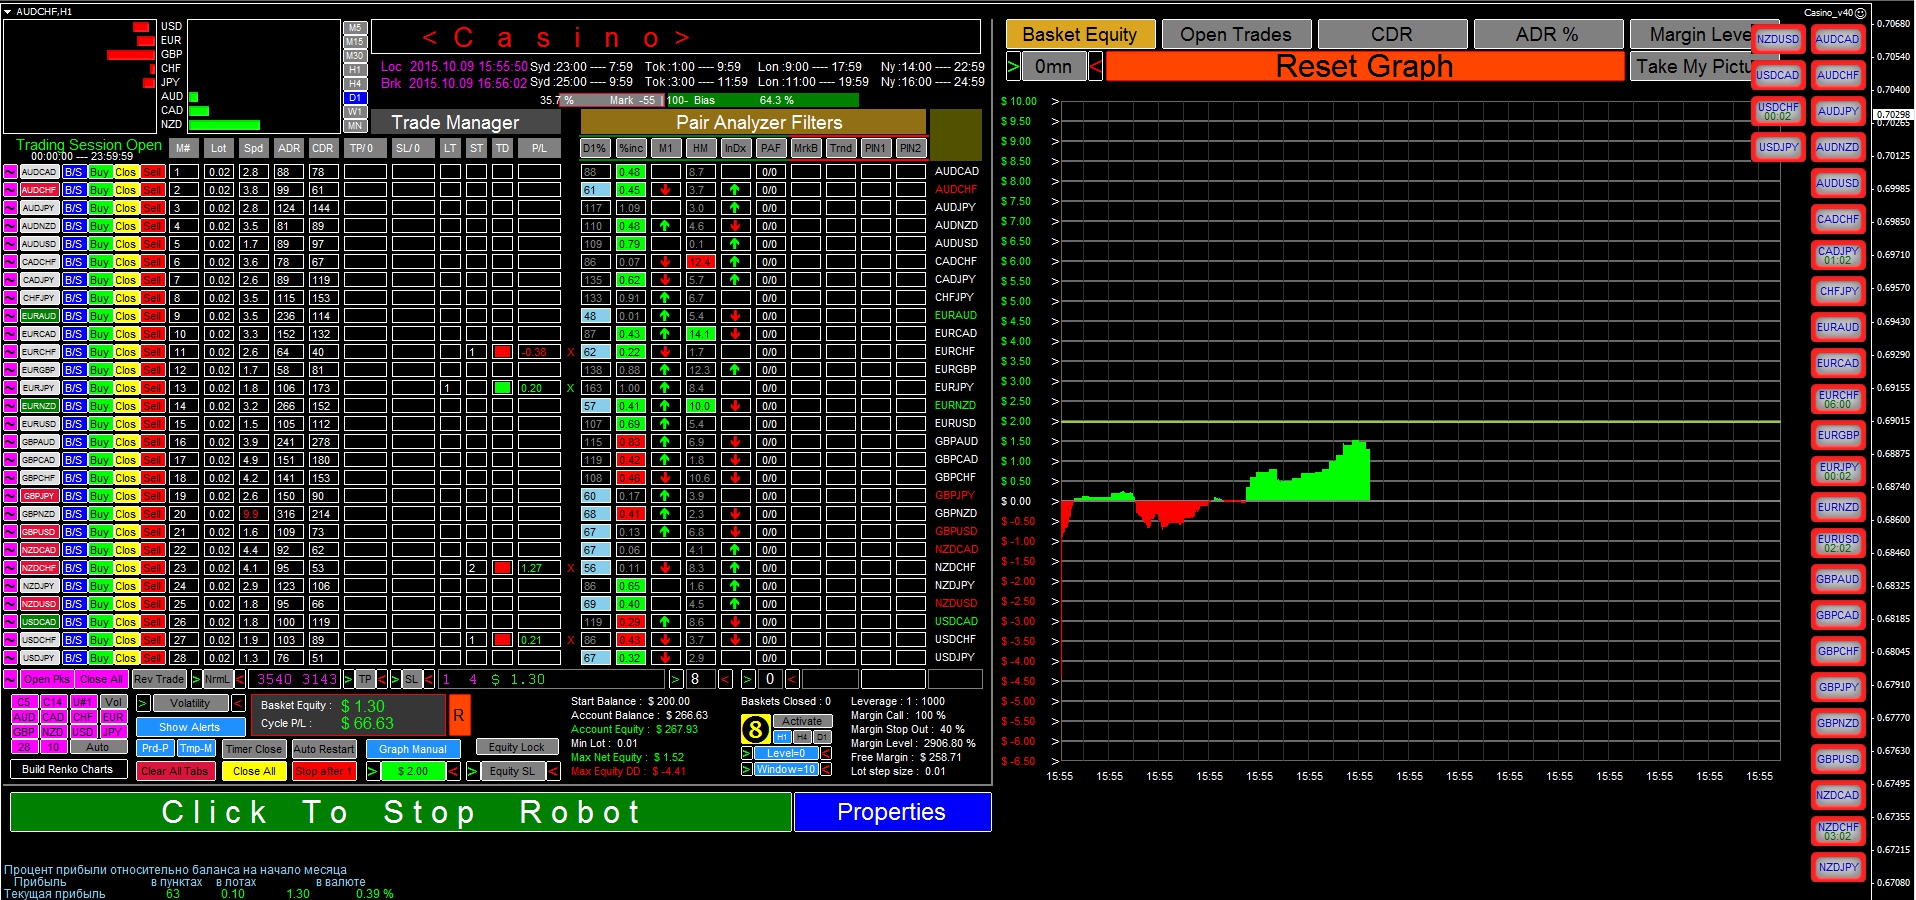Select the H4 timeframe in the top column
Image resolution: width=1916 pixels, height=900 pixels.
pyautogui.click(x=355, y=84)
